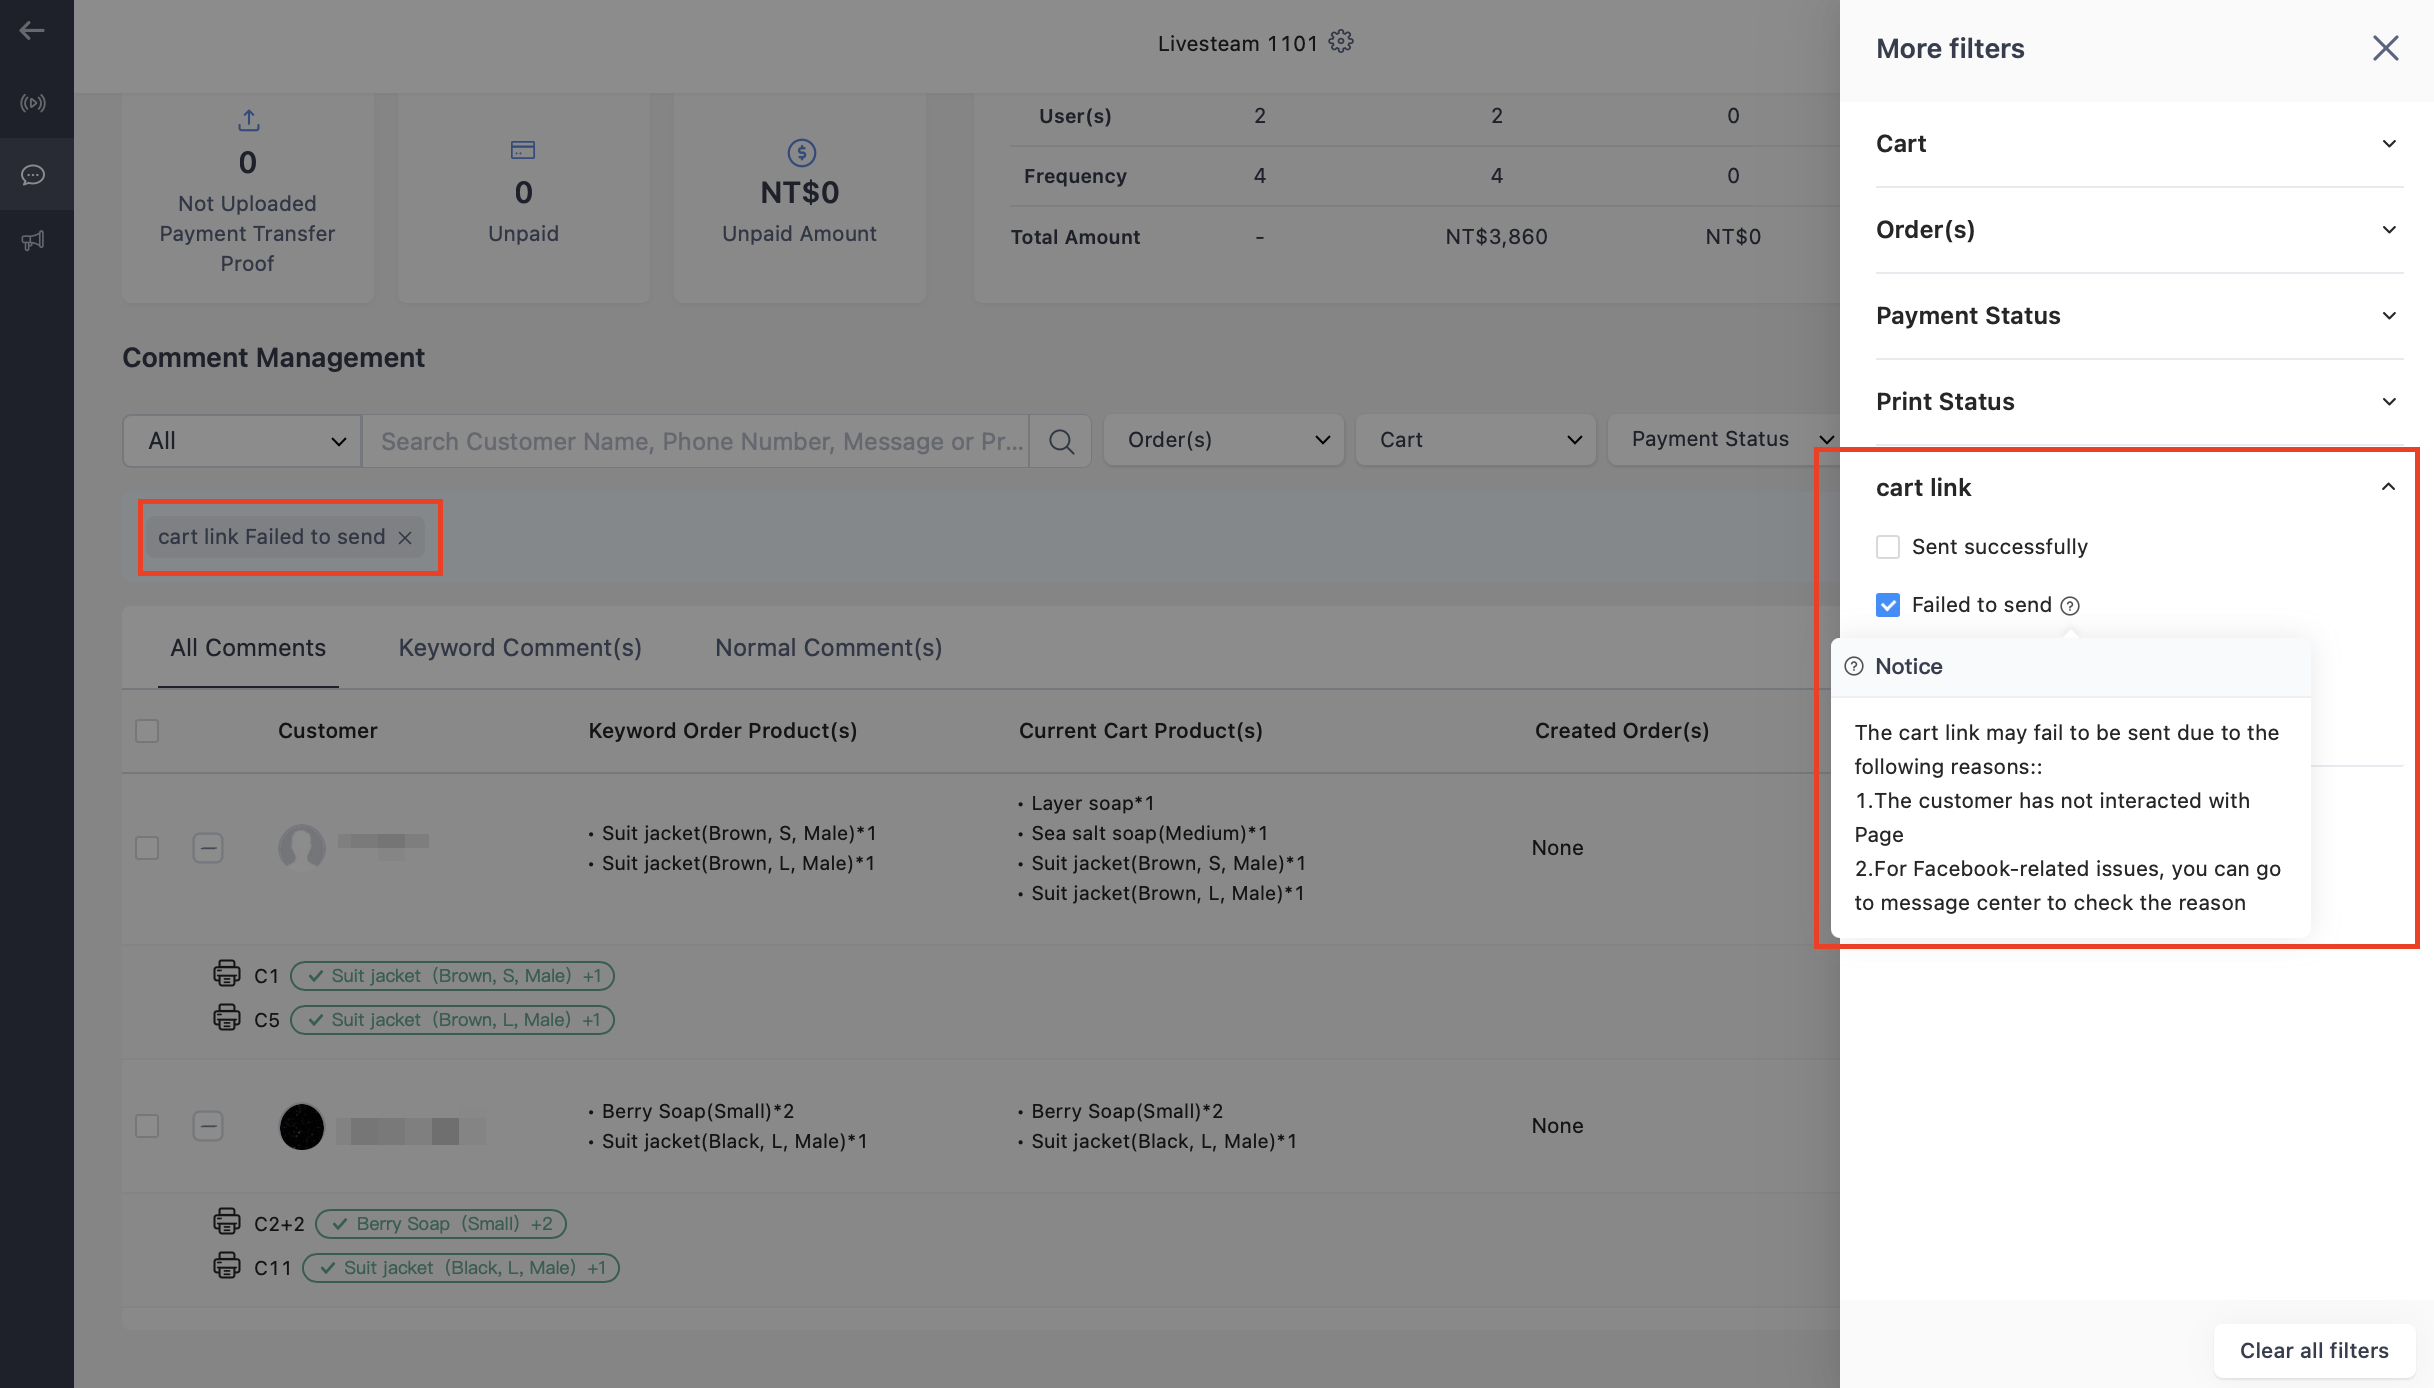Select the Berry Soap customer row checkbox
The width and height of the screenshot is (2434, 1388).
pyautogui.click(x=147, y=1127)
